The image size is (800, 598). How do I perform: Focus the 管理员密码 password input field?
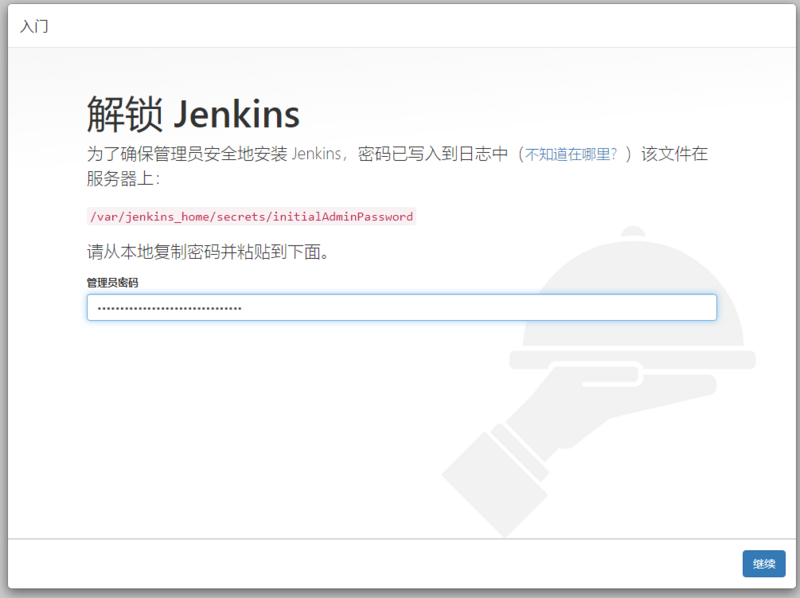[x=400, y=307]
